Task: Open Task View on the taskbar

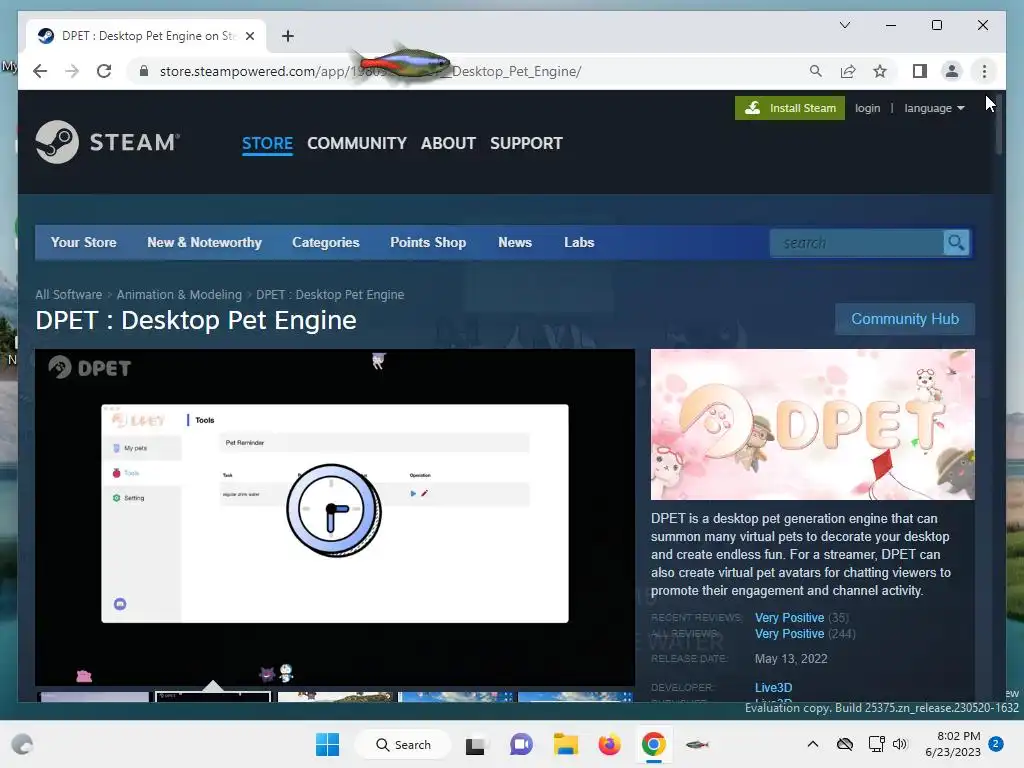Action: click(x=475, y=745)
